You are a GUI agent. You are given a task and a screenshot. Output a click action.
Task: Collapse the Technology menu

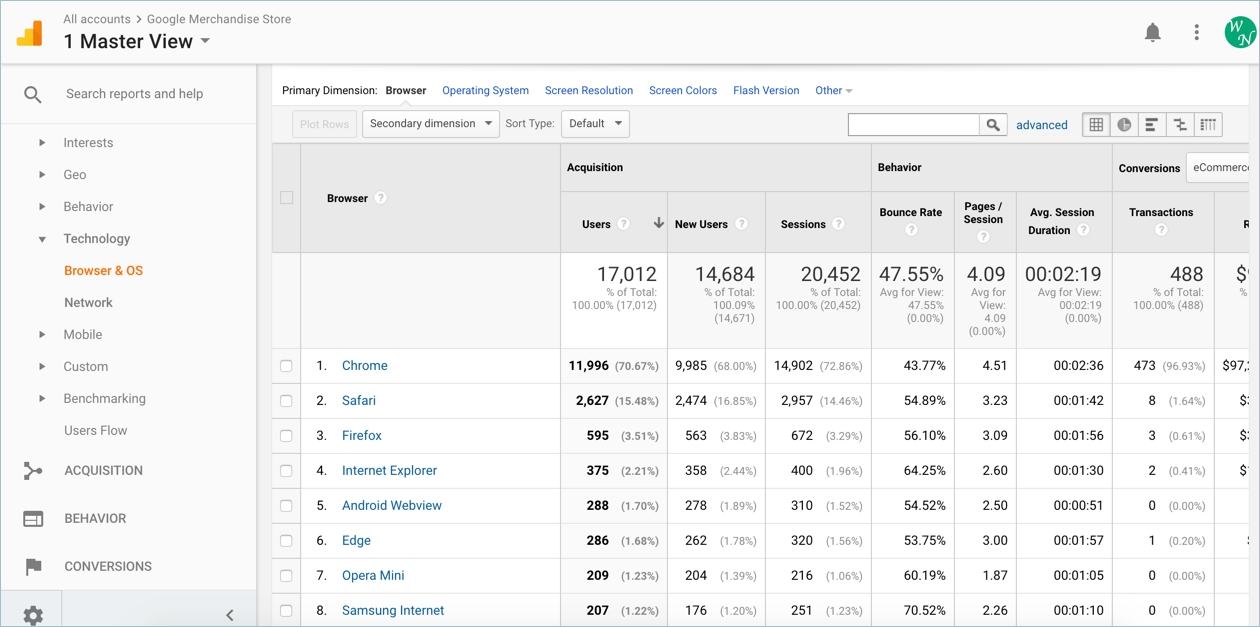tap(42, 239)
